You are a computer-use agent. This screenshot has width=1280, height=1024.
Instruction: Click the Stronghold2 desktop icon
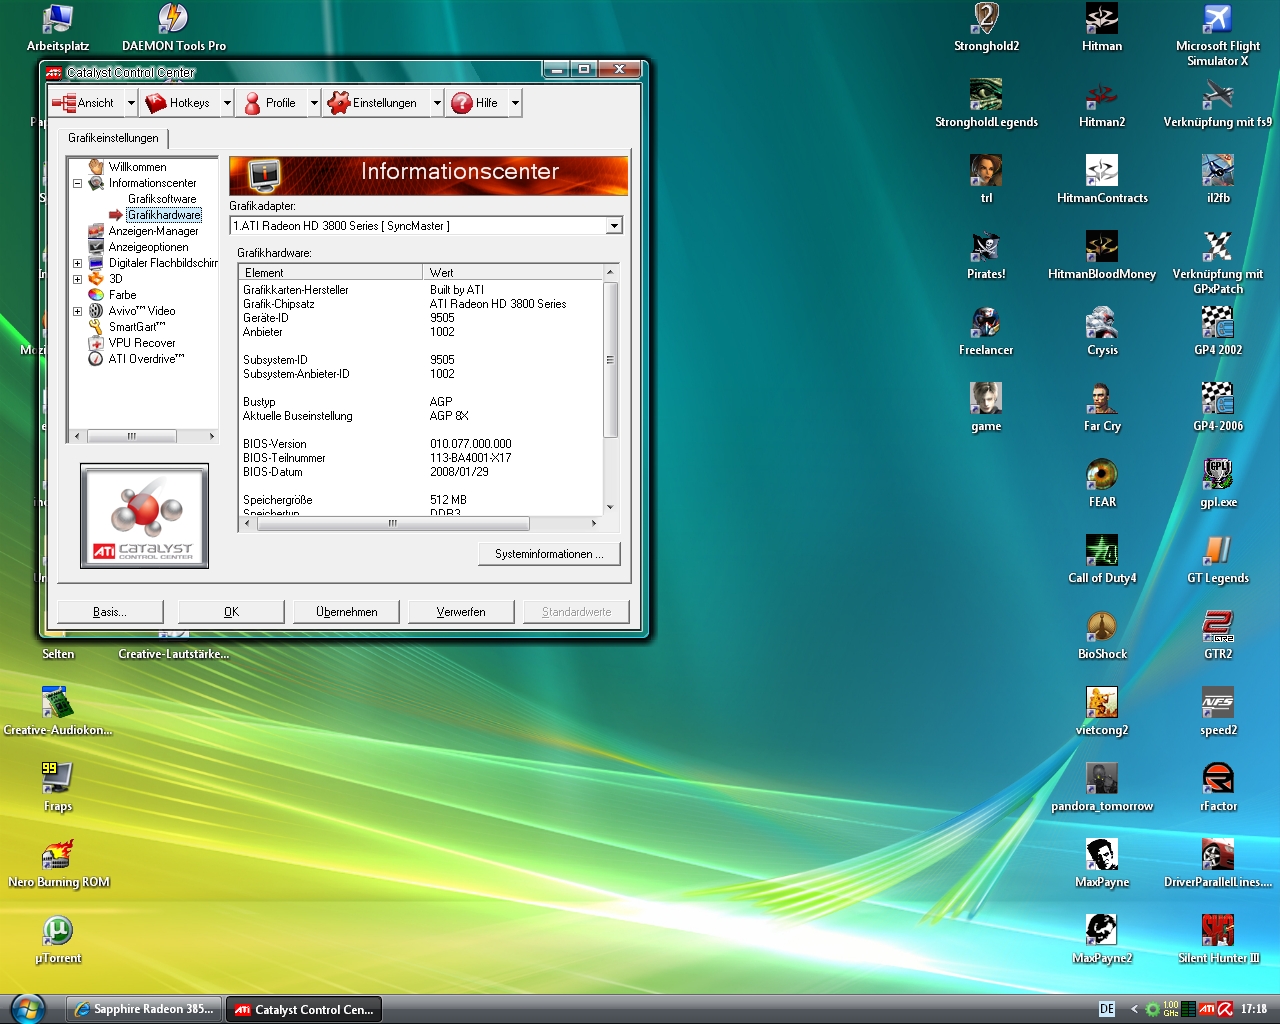(986, 28)
